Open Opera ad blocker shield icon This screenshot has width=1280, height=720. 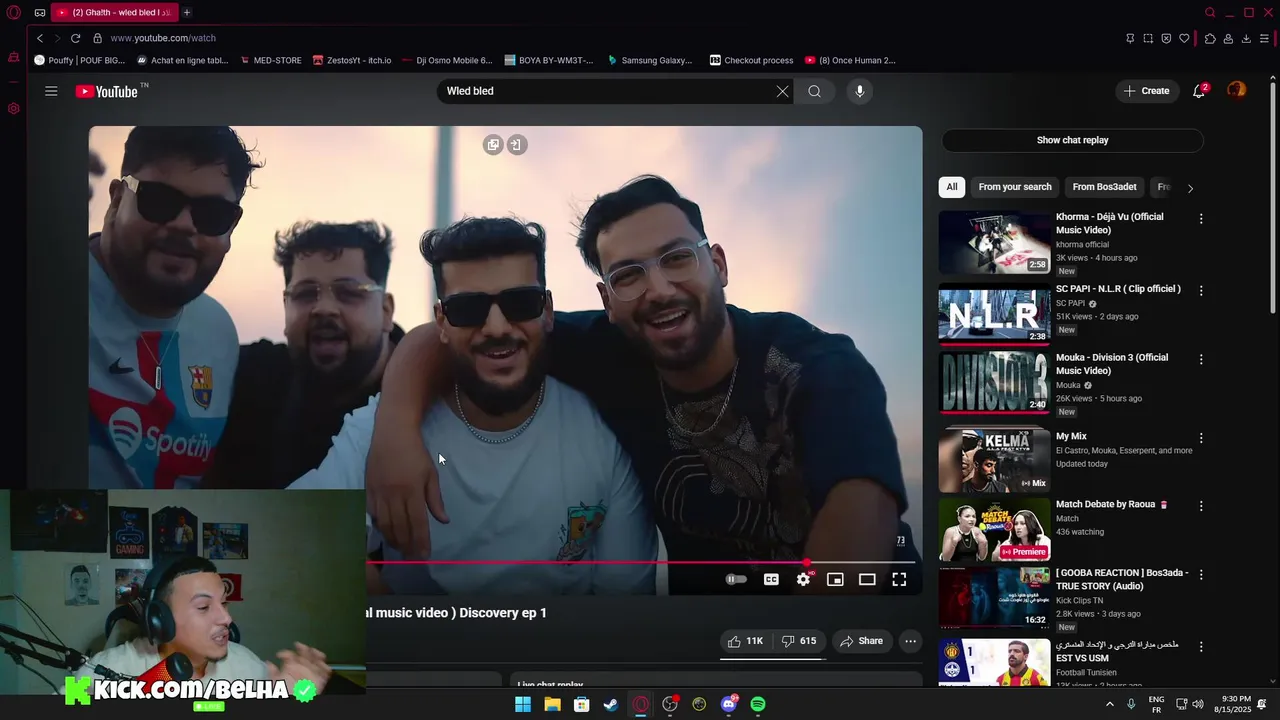click(1166, 38)
